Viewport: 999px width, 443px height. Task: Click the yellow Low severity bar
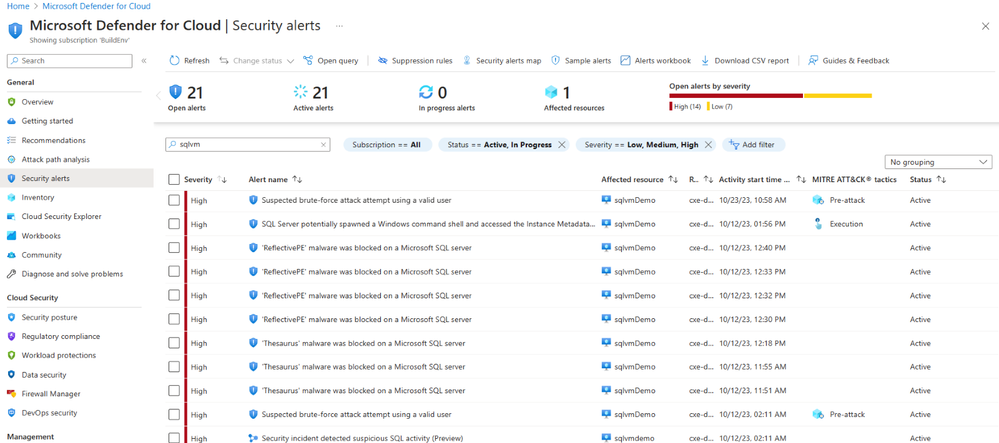[838, 96]
